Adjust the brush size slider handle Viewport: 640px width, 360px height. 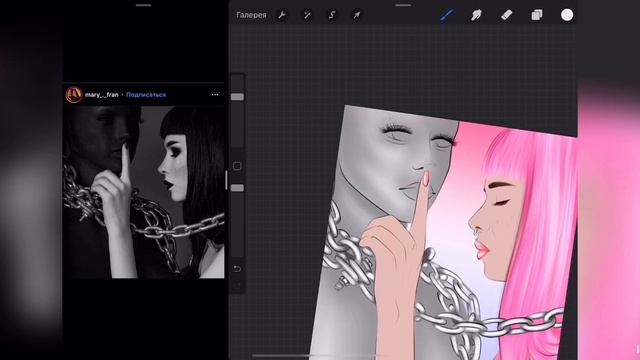pyautogui.click(x=238, y=97)
